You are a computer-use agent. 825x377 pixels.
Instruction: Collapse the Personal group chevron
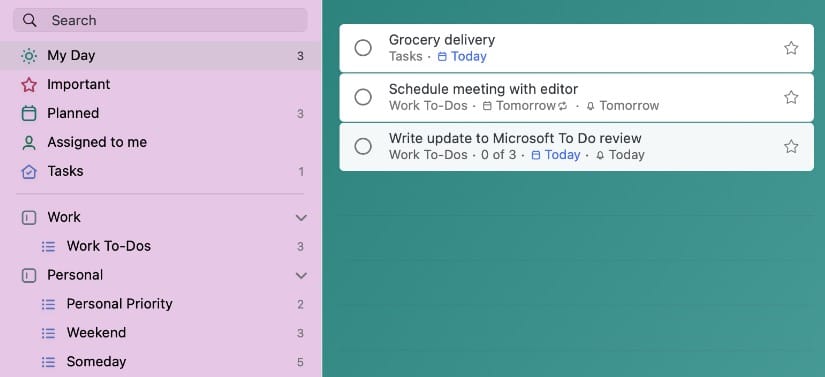click(x=301, y=276)
